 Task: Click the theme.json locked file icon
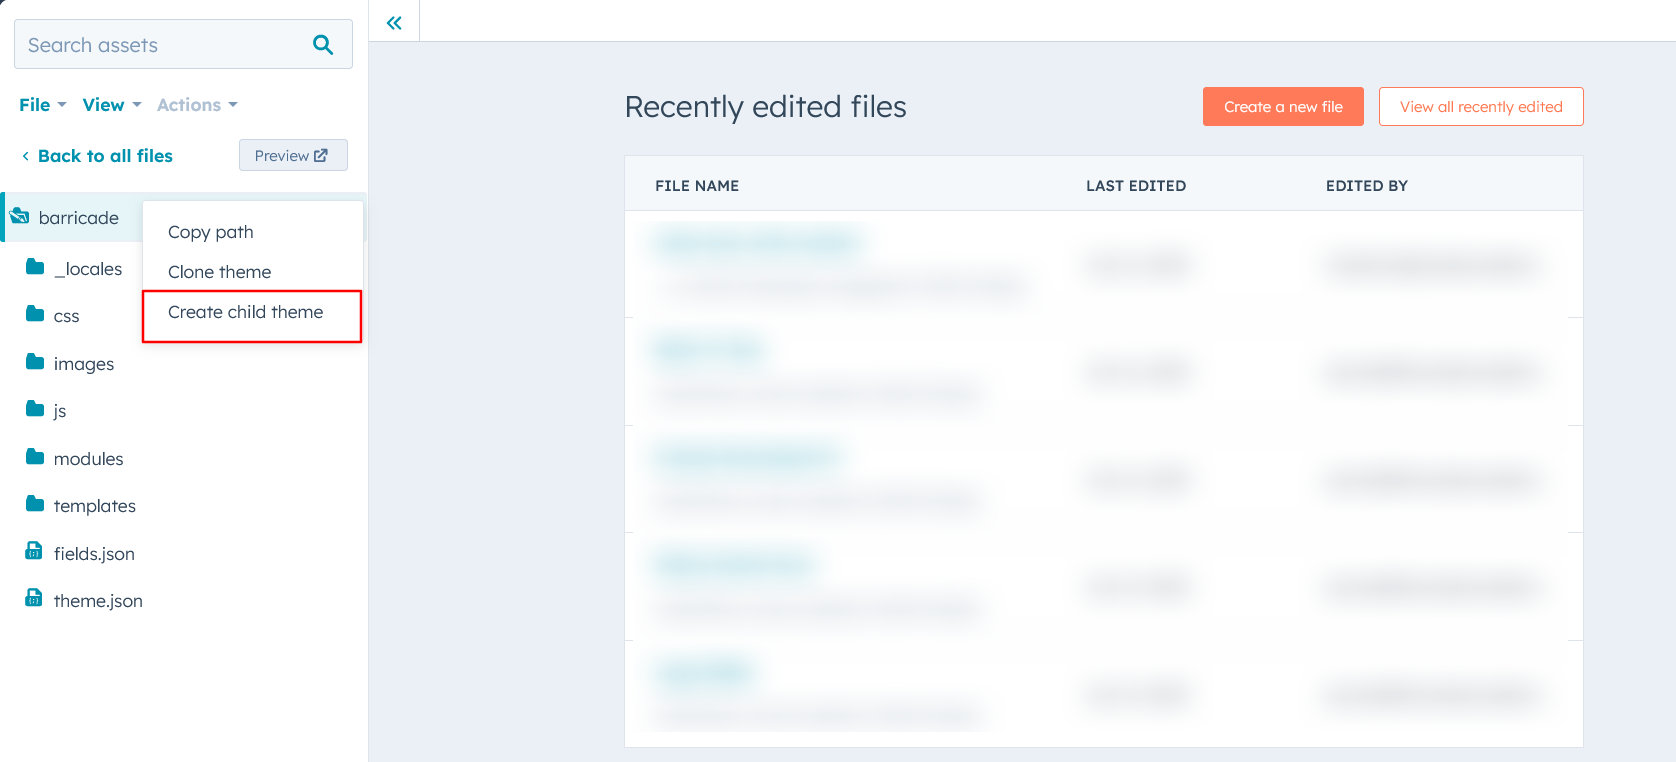point(33,600)
